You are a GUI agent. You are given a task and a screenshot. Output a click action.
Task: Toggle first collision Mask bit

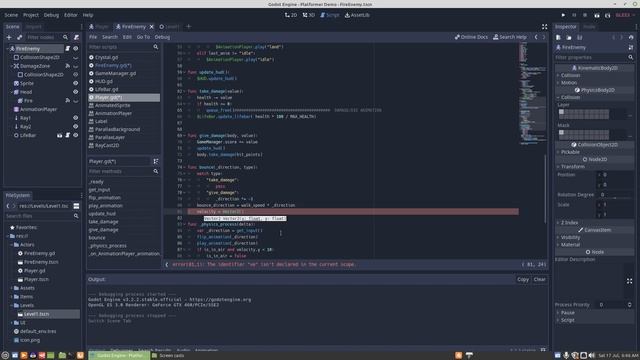click(561, 132)
